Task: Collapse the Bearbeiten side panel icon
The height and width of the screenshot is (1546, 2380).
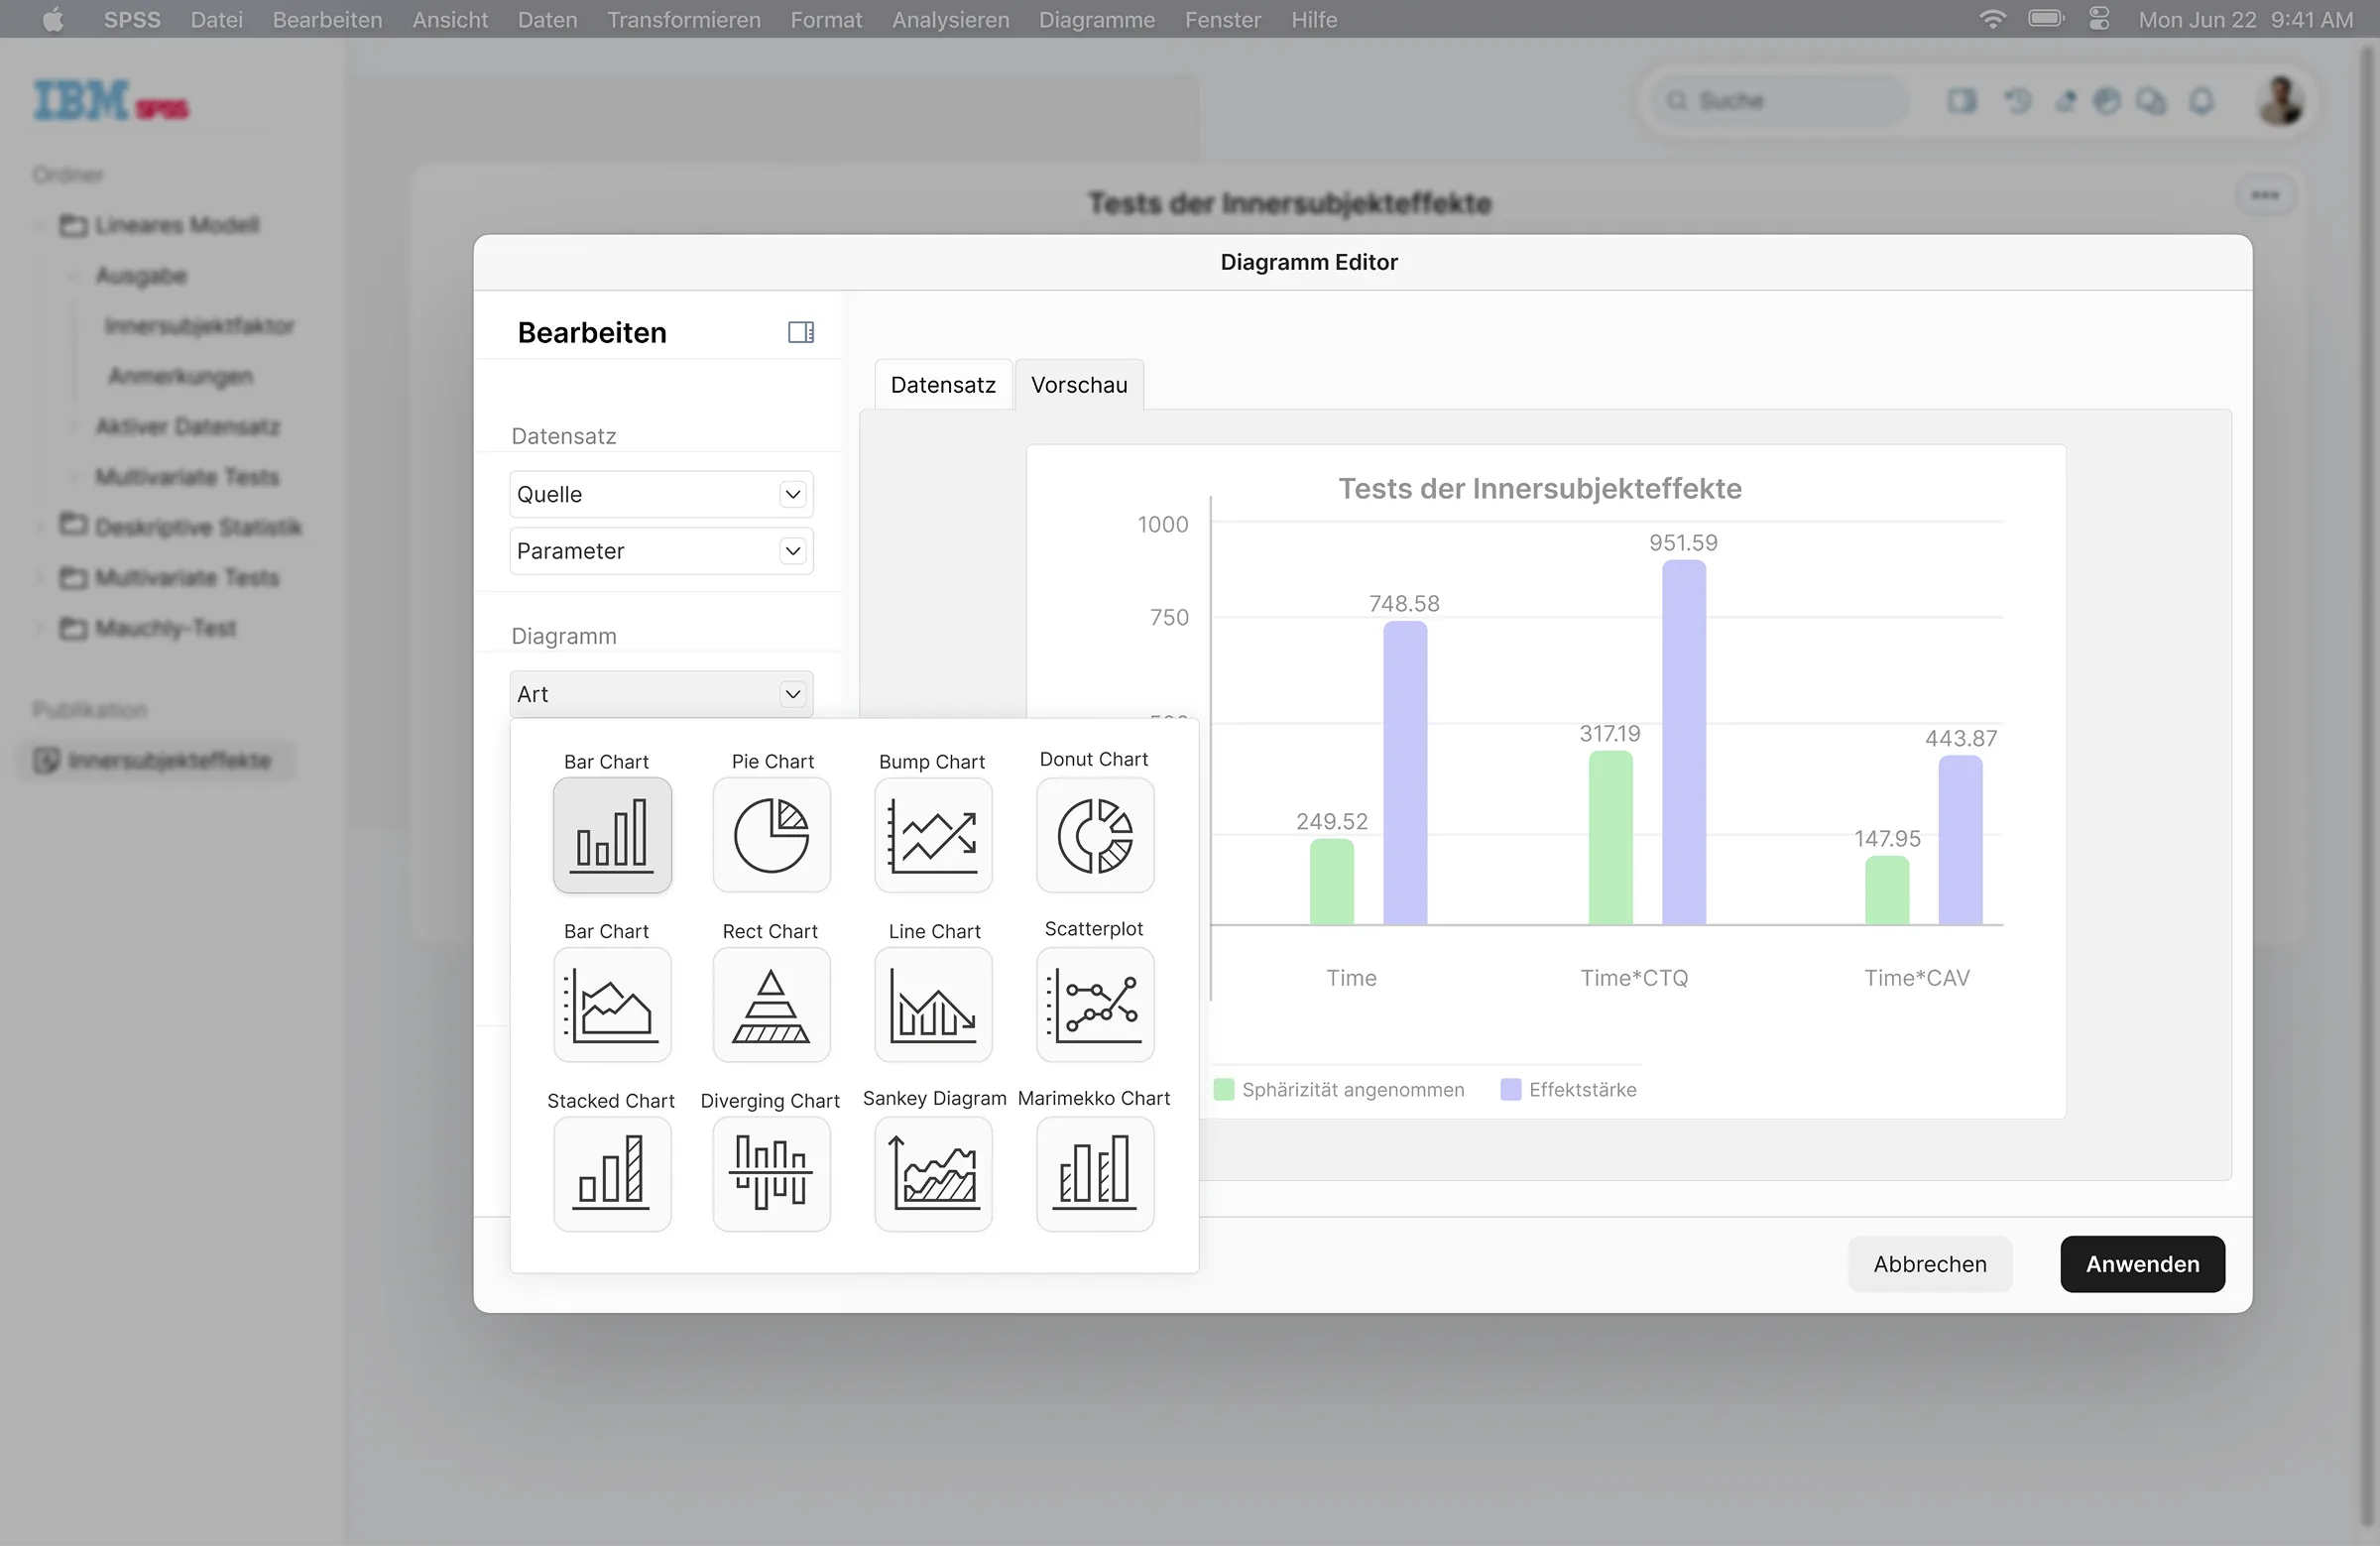Action: click(x=800, y=332)
